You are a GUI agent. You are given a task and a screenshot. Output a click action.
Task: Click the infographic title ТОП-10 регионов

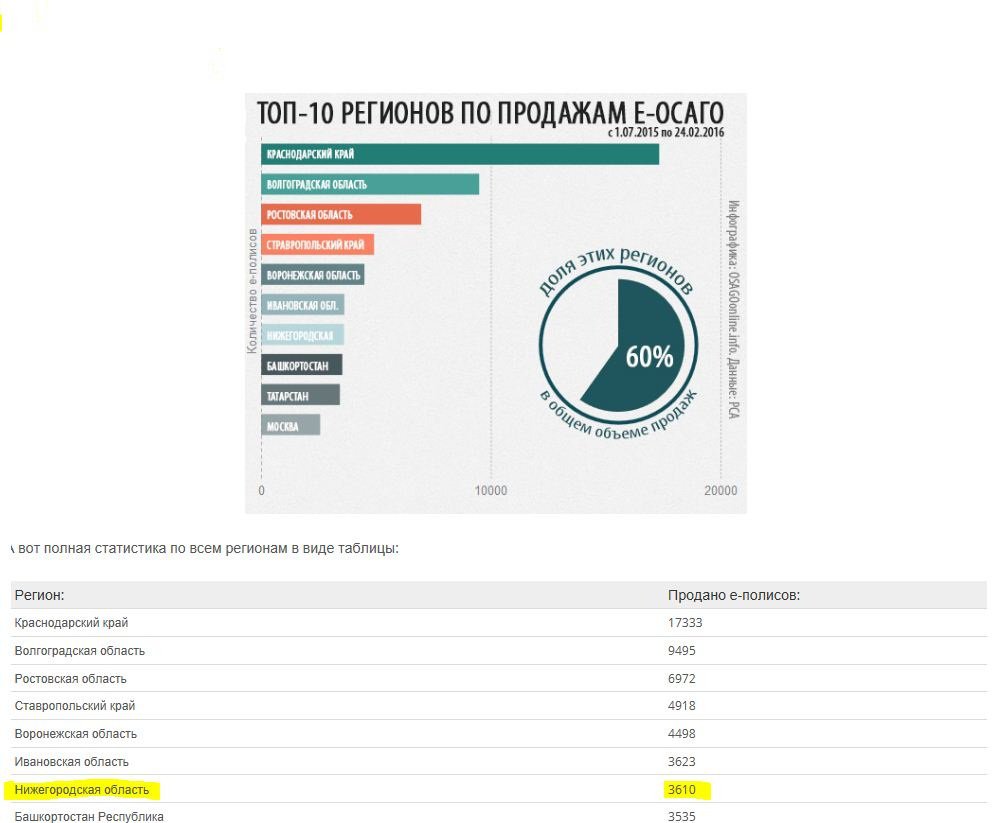click(491, 113)
